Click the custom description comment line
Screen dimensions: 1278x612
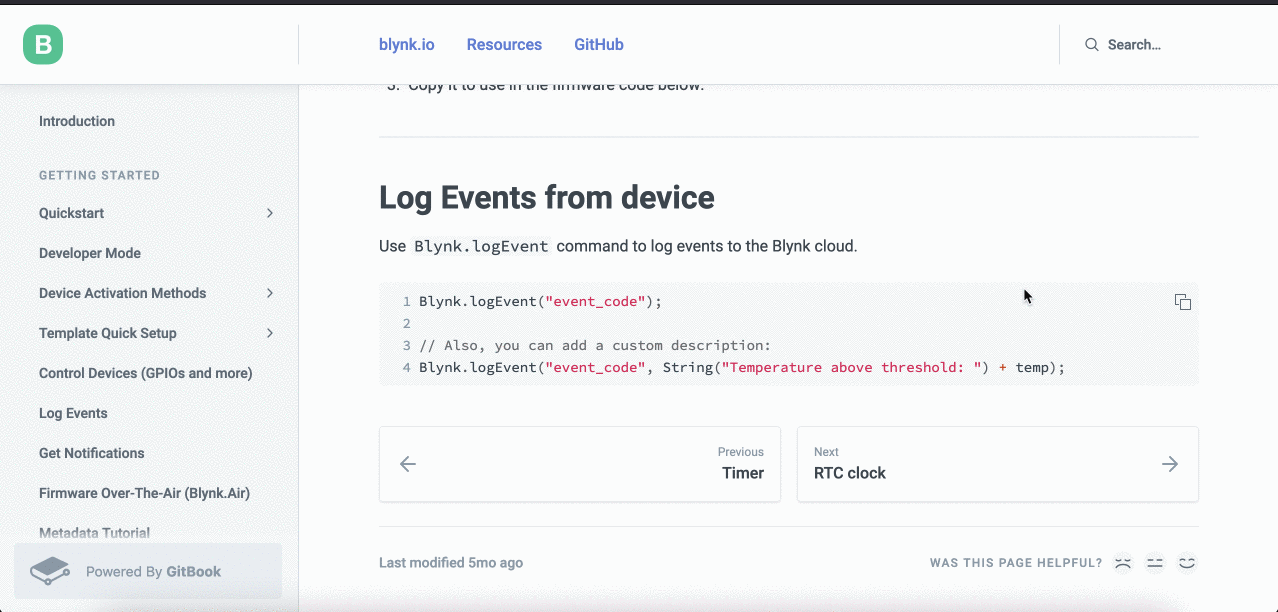coord(595,345)
